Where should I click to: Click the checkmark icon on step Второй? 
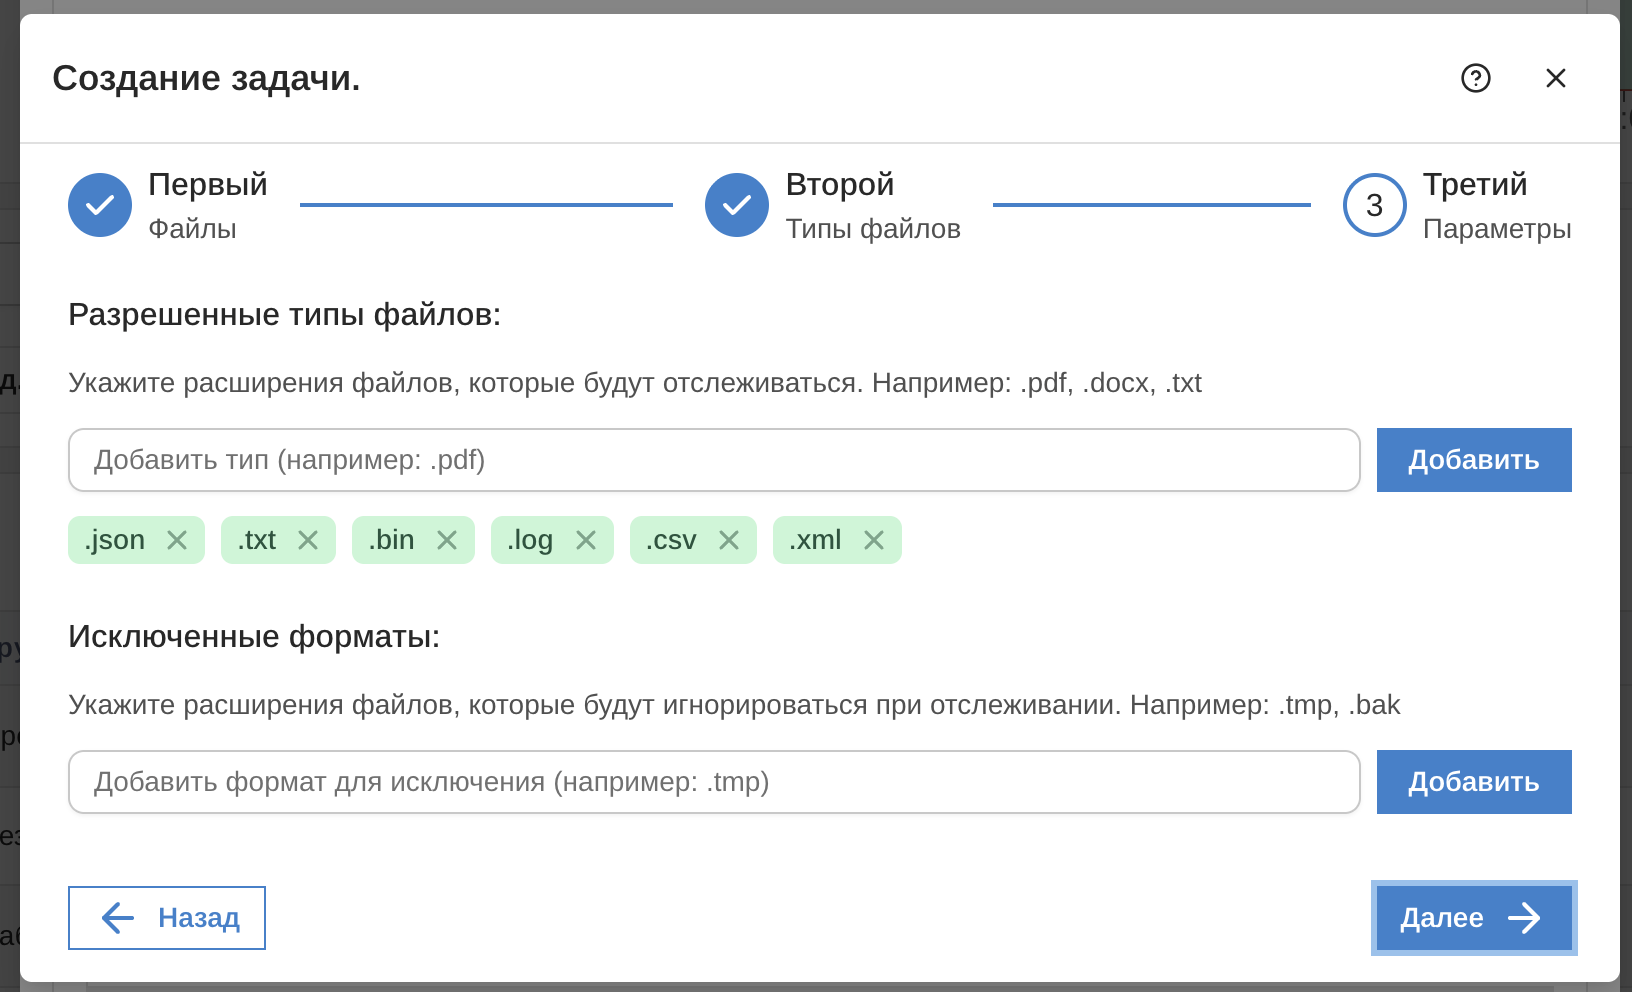[736, 205]
